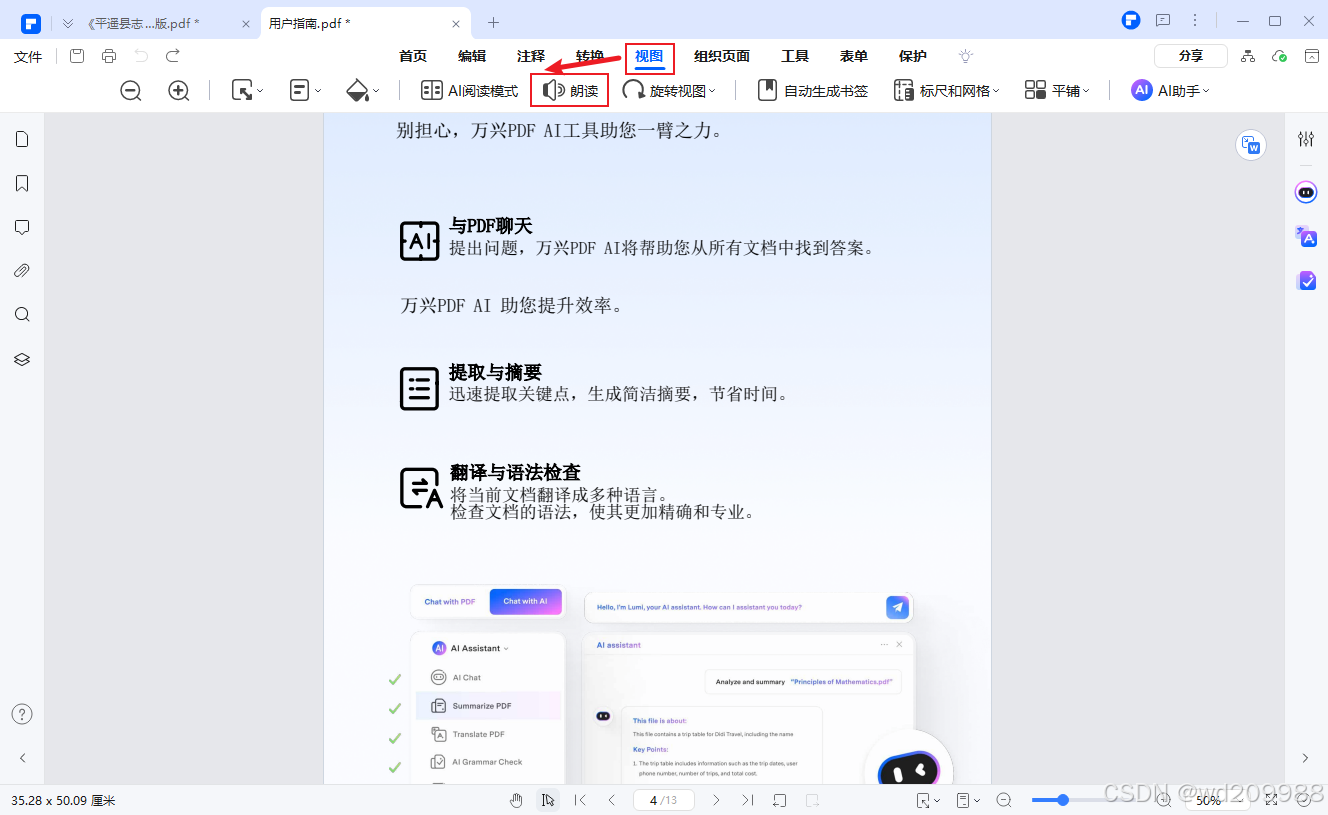Open the search panel in left sidebar
The width and height of the screenshot is (1328, 815).
click(22, 315)
